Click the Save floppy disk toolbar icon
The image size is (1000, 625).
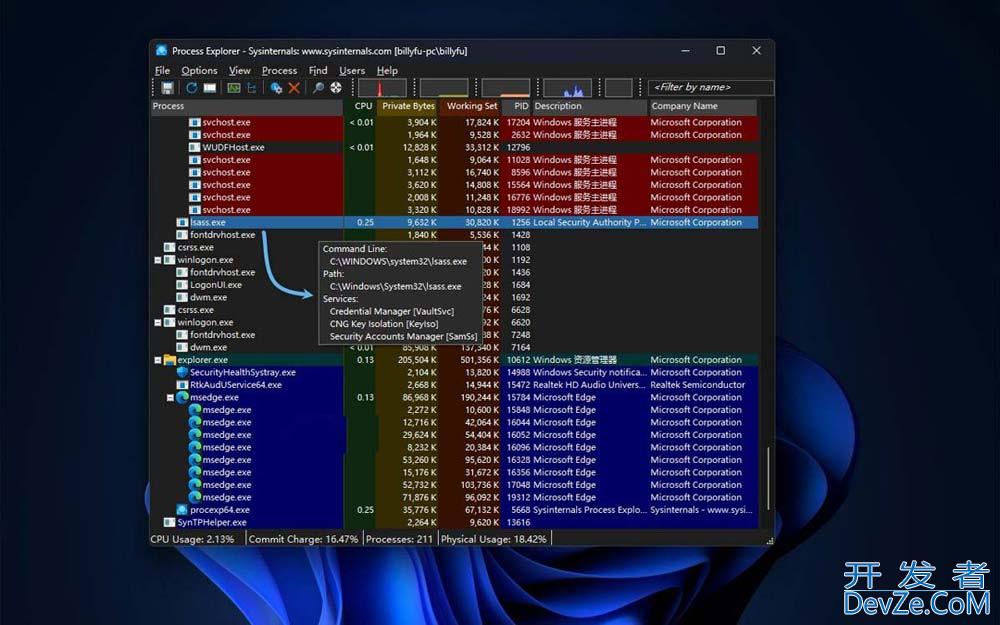point(168,88)
